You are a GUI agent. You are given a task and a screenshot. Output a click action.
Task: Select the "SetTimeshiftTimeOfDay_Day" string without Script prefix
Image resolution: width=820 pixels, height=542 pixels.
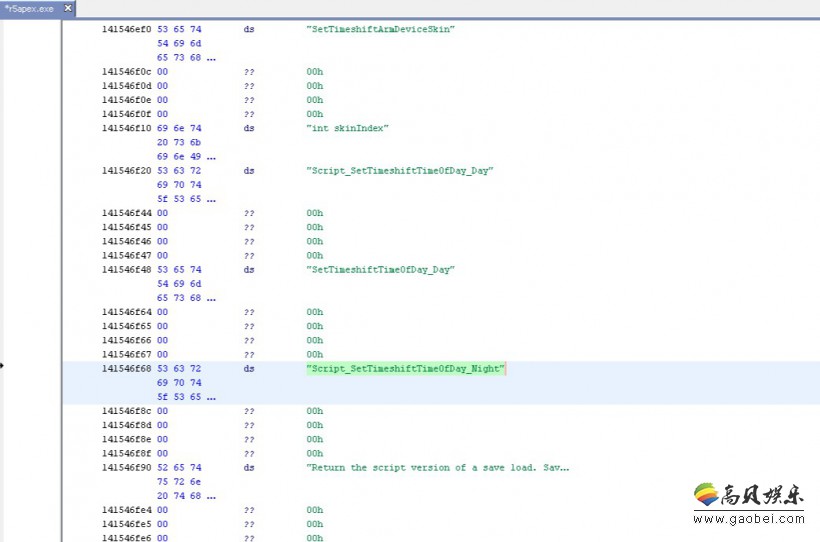click(380, 269)
